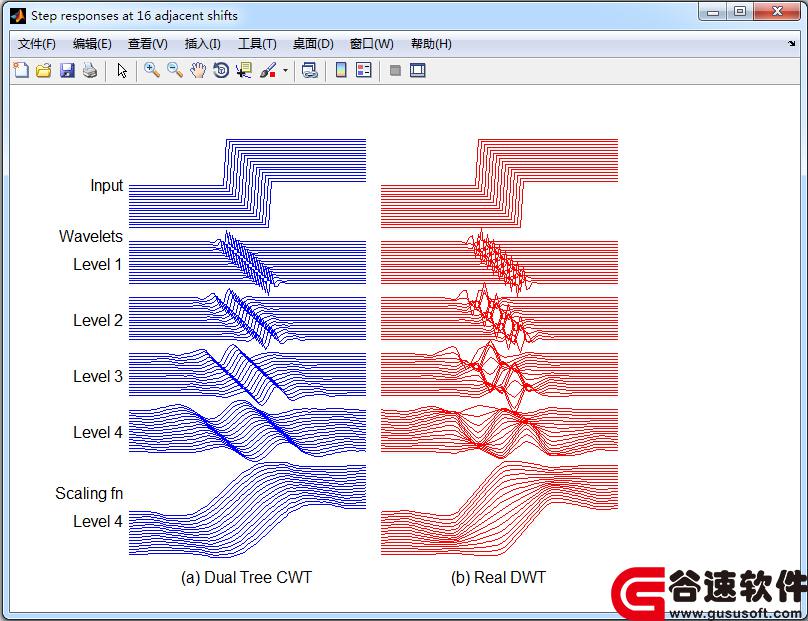Save figure with the floppy disk icon
The height and width of the screenshot is (621, 808).
coord(67,70)
